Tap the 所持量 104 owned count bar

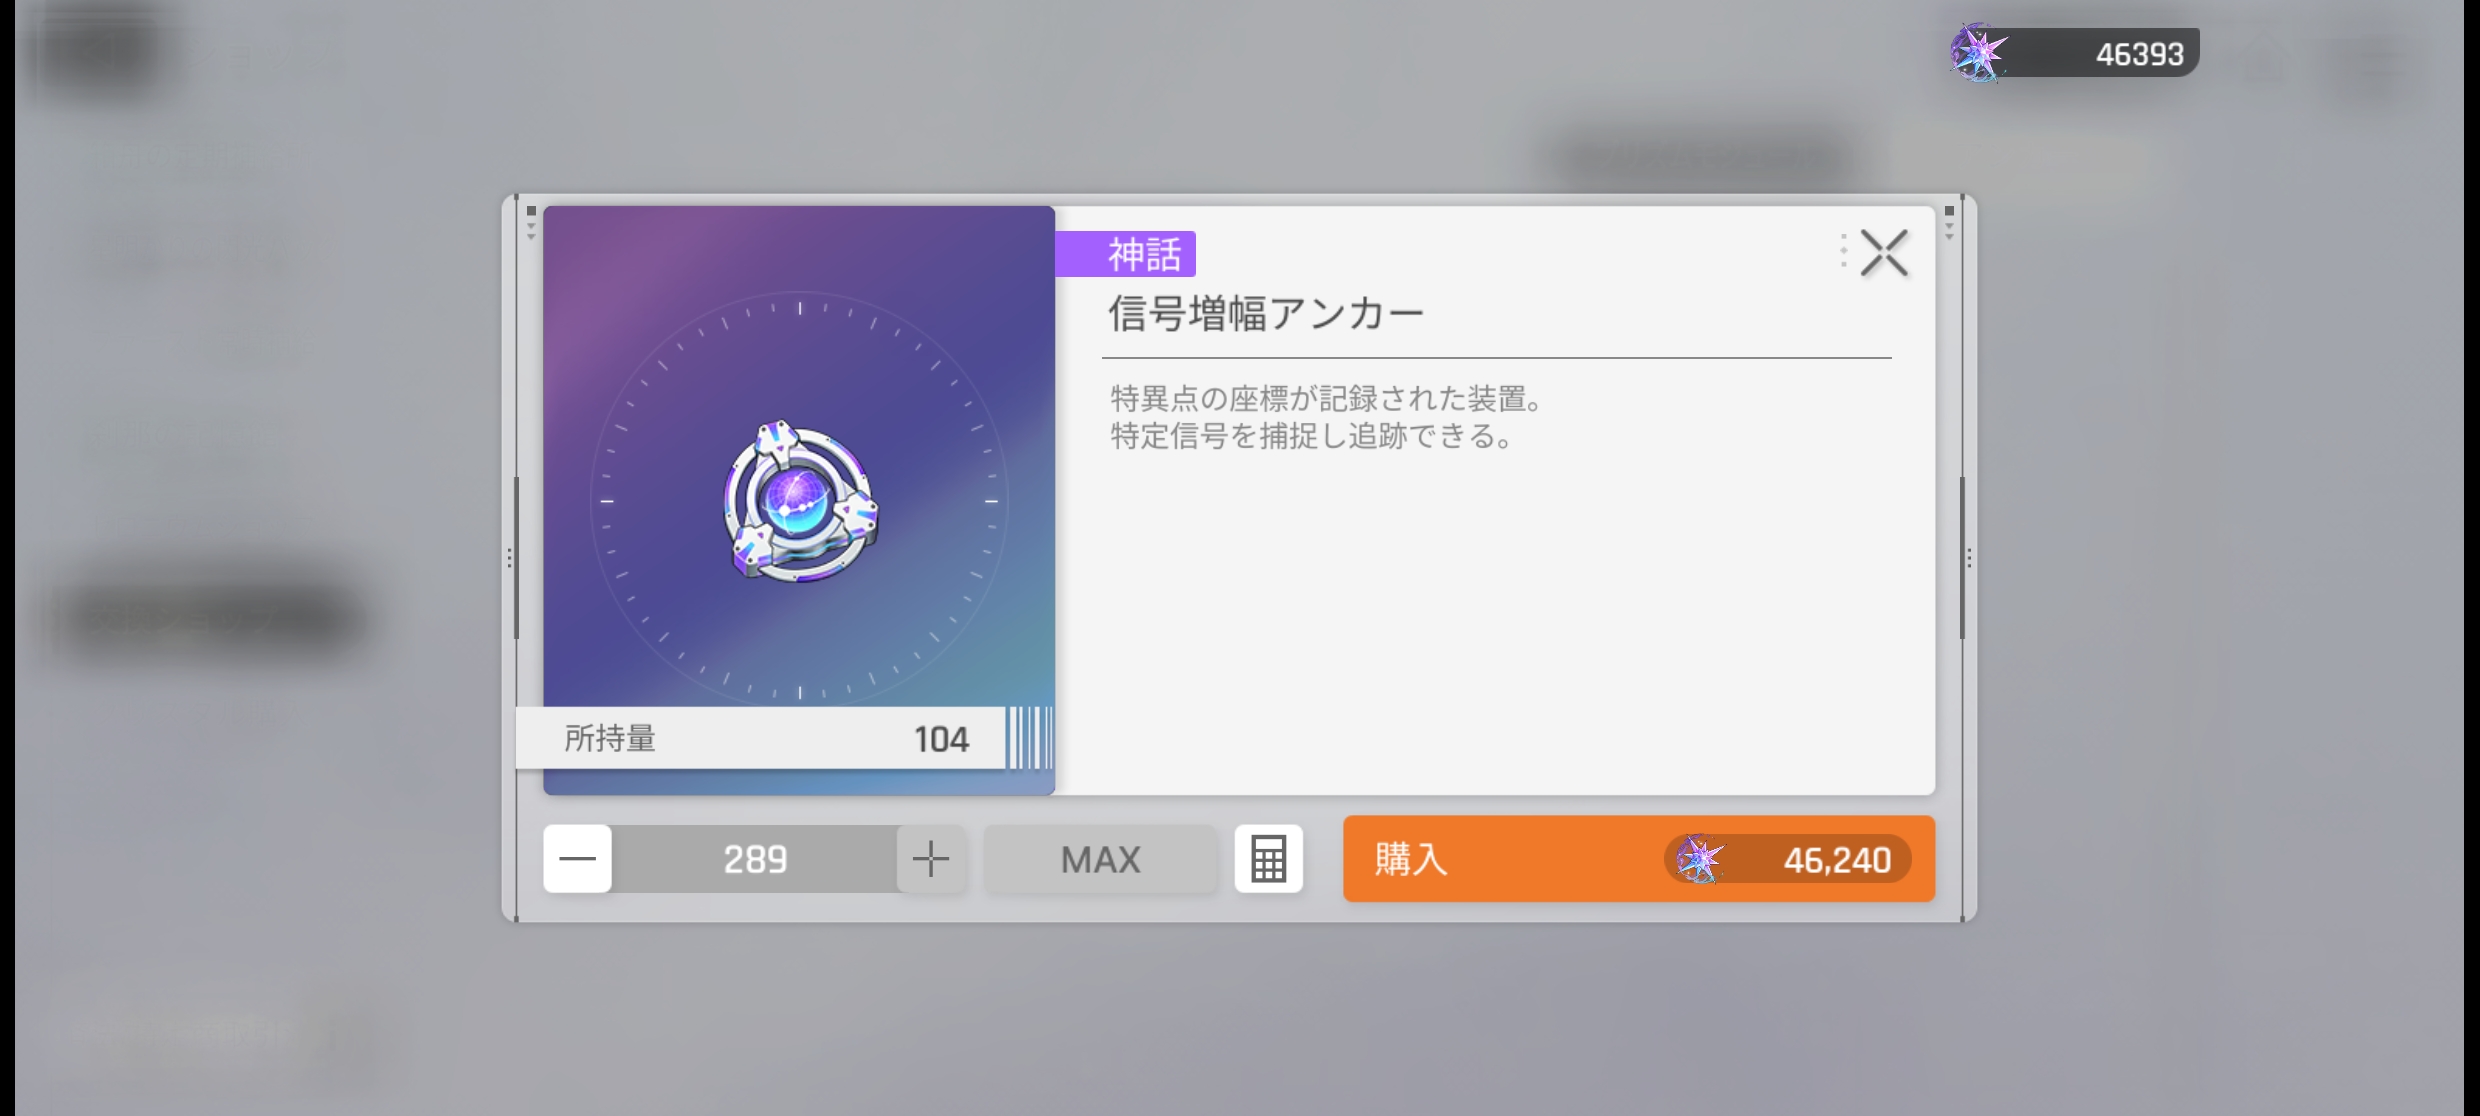(760, 738)
